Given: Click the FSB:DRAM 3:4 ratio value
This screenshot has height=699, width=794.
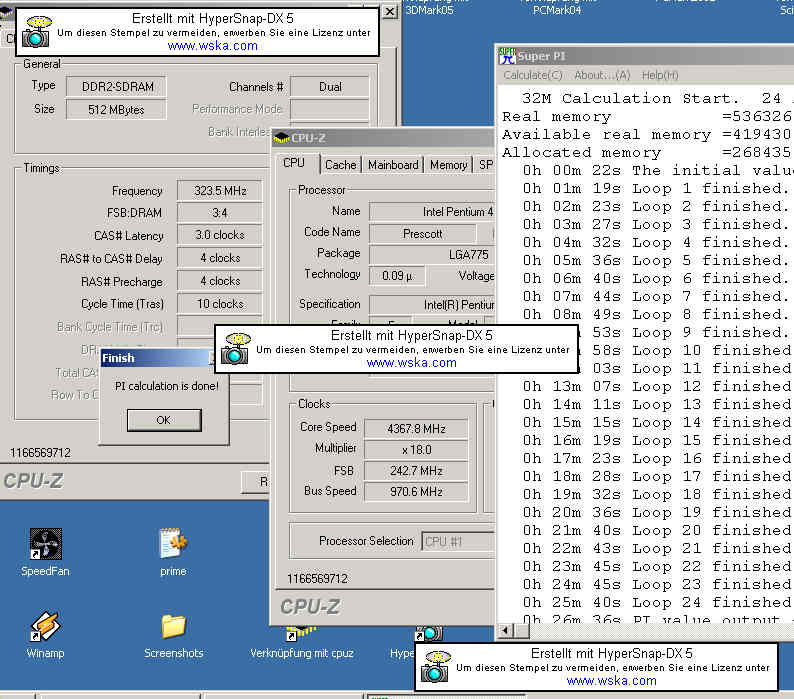Looking at the screenshot, I should click(x=220, y=213).
